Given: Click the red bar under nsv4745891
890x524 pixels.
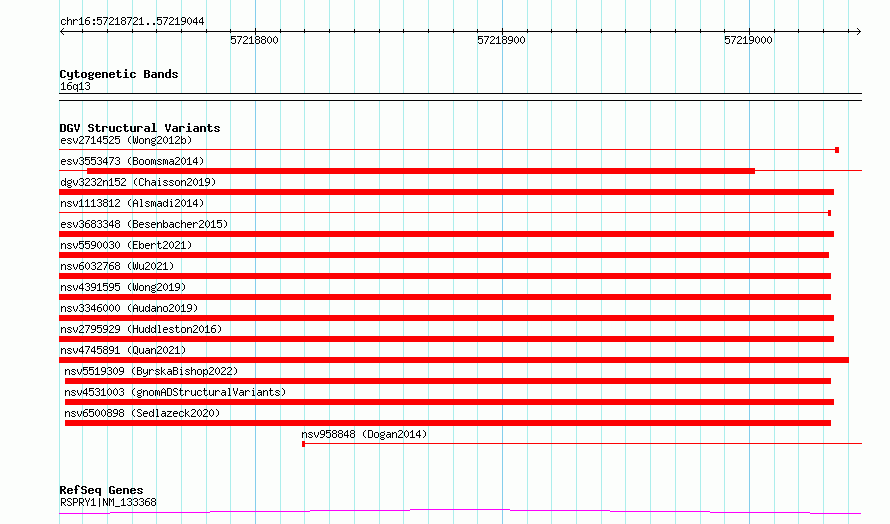Looking at the screenshot, I should coord(454,360).
